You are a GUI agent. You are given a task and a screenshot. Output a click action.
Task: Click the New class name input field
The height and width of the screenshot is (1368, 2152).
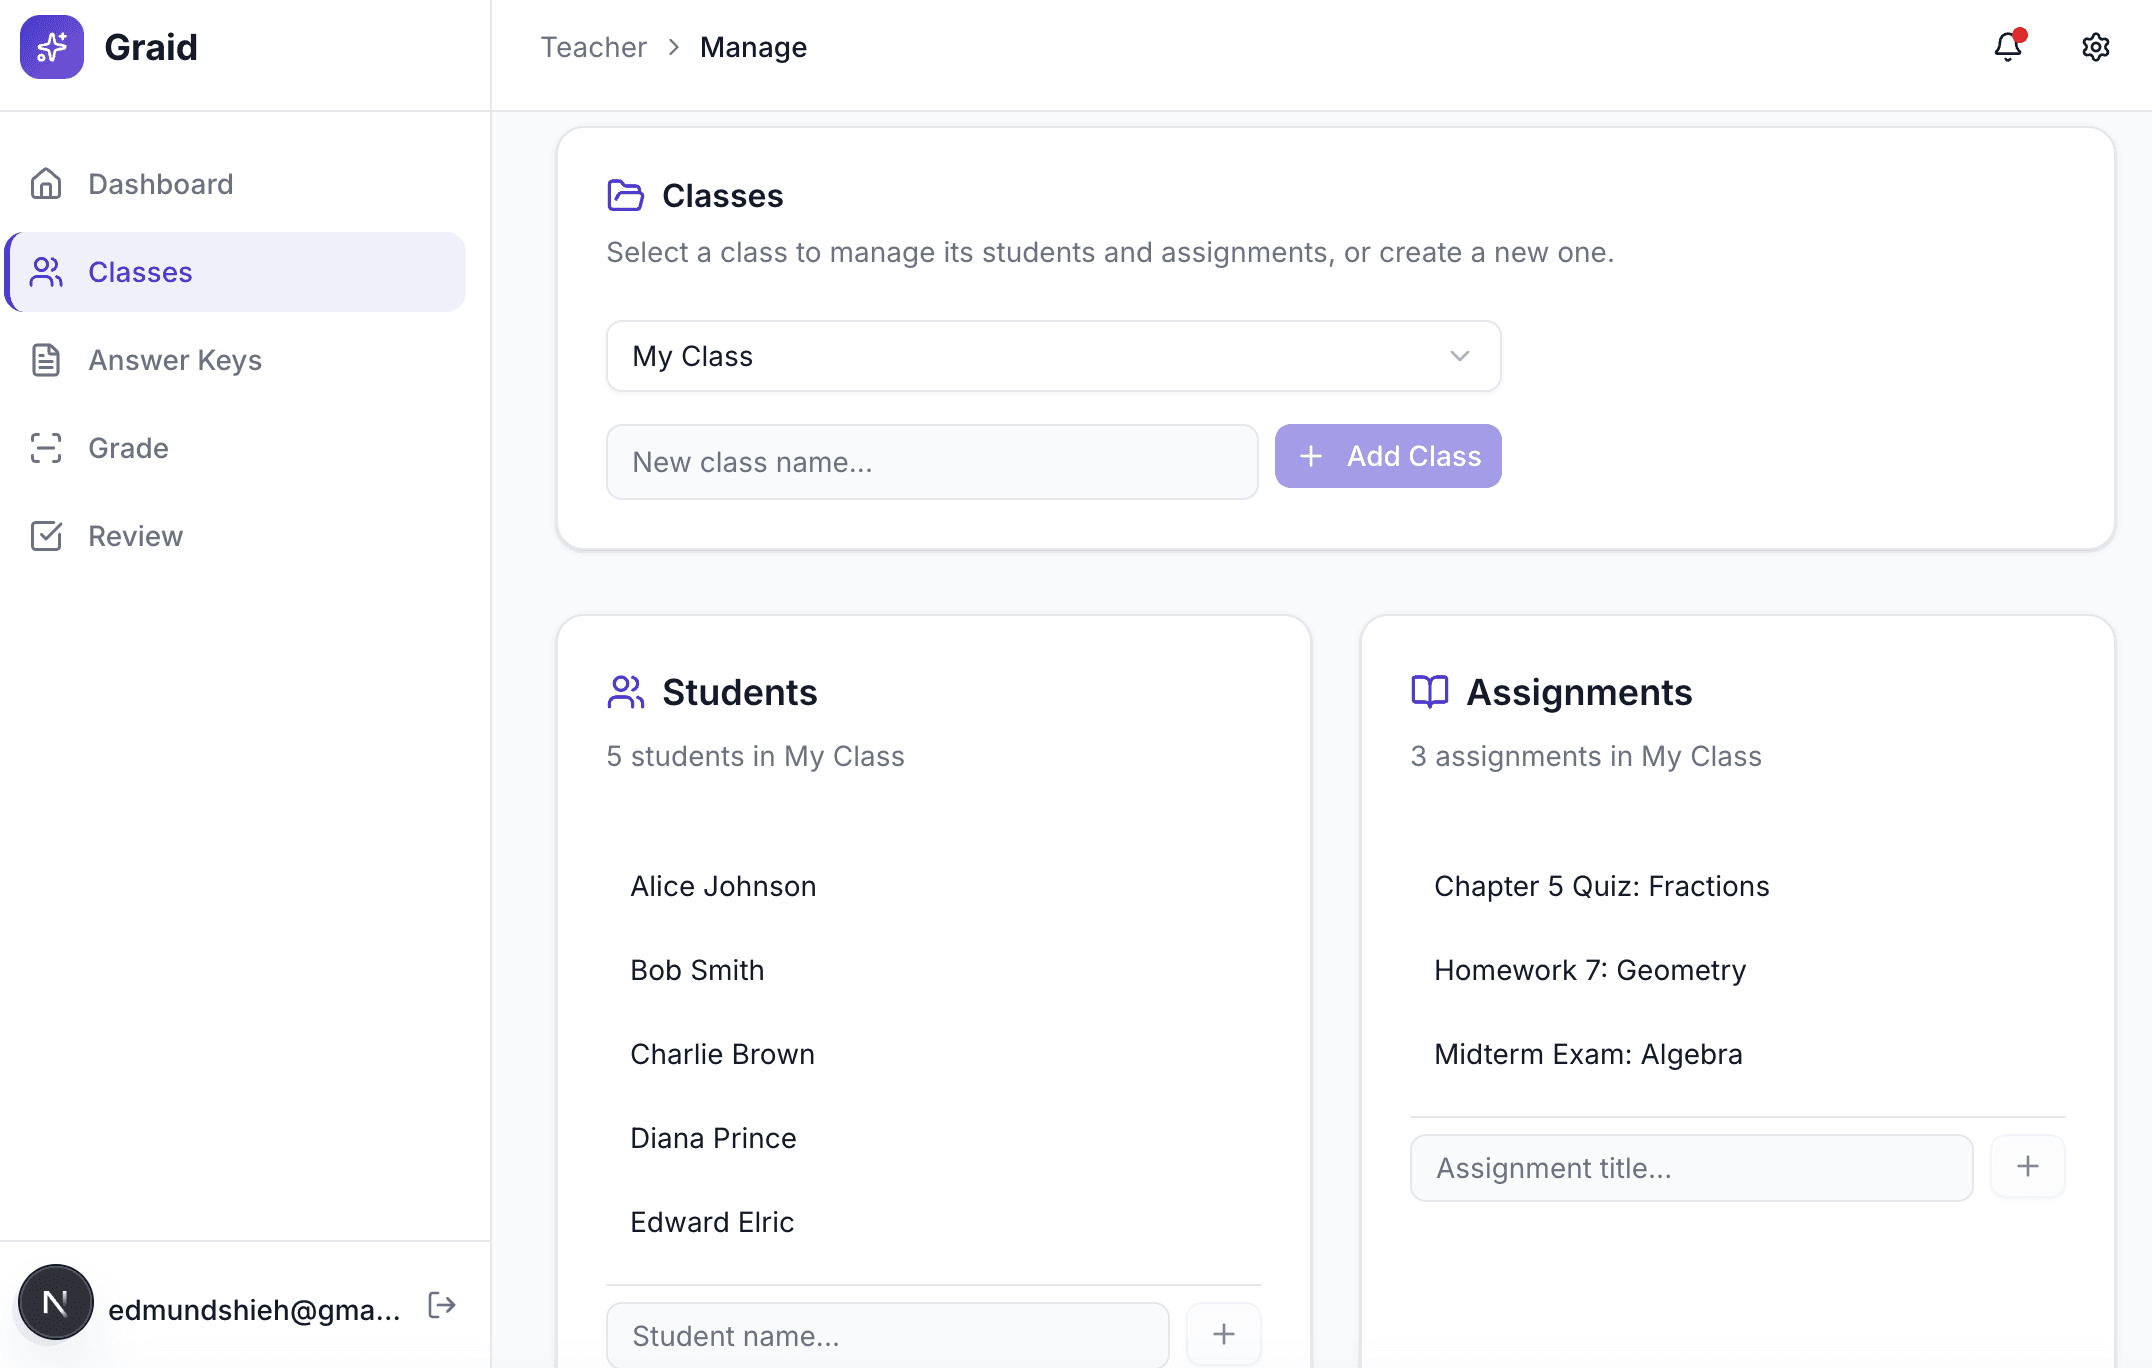pos(931,462)
